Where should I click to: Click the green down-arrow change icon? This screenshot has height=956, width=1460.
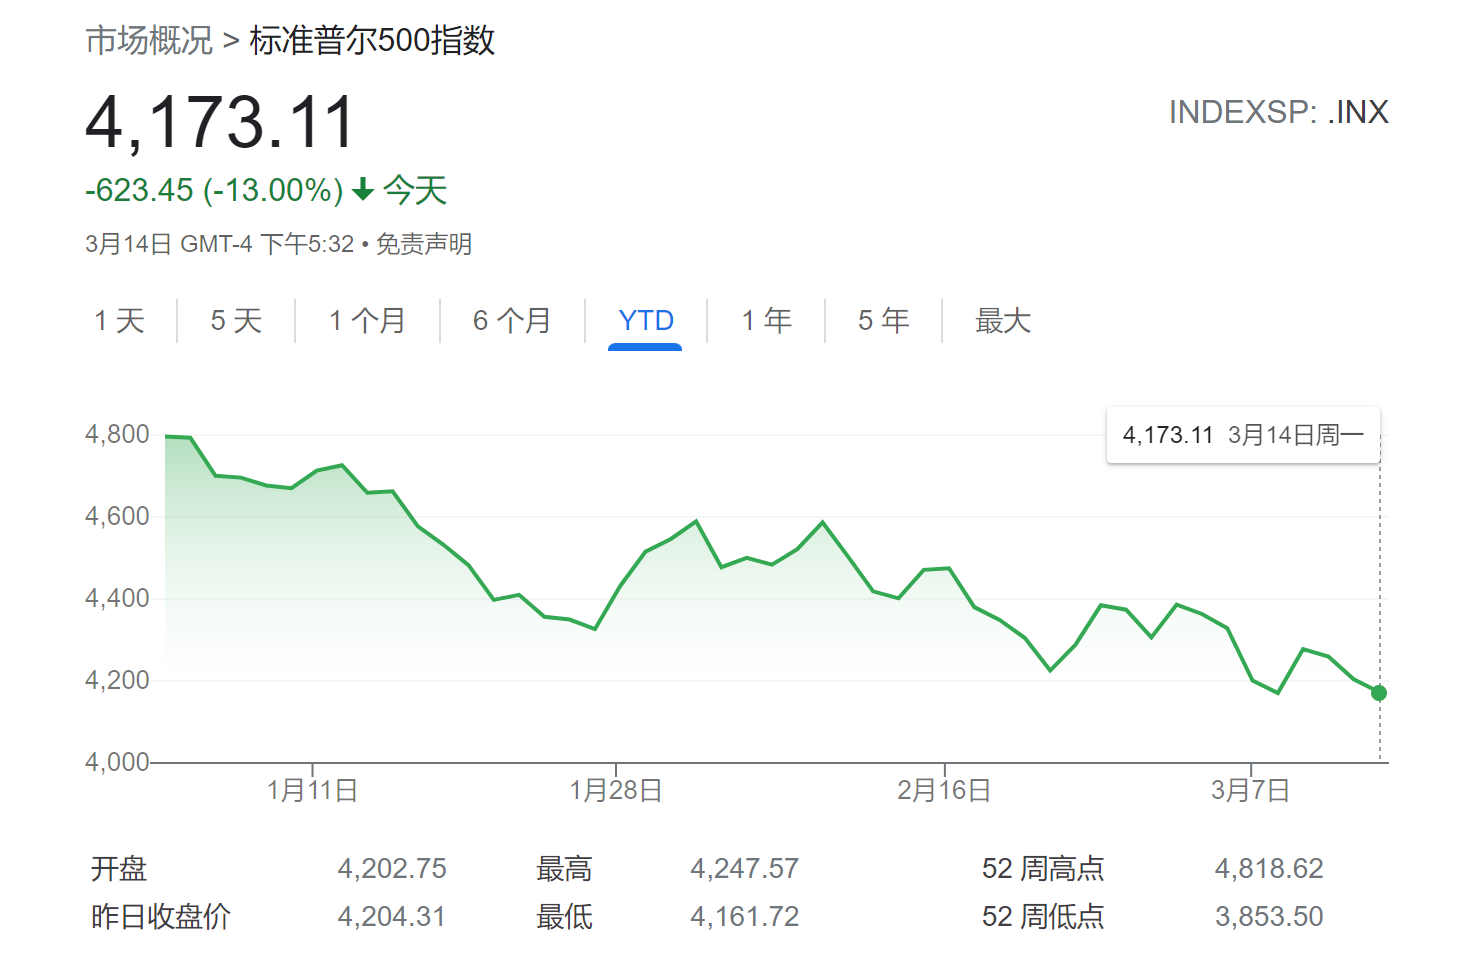coord(364,189)
